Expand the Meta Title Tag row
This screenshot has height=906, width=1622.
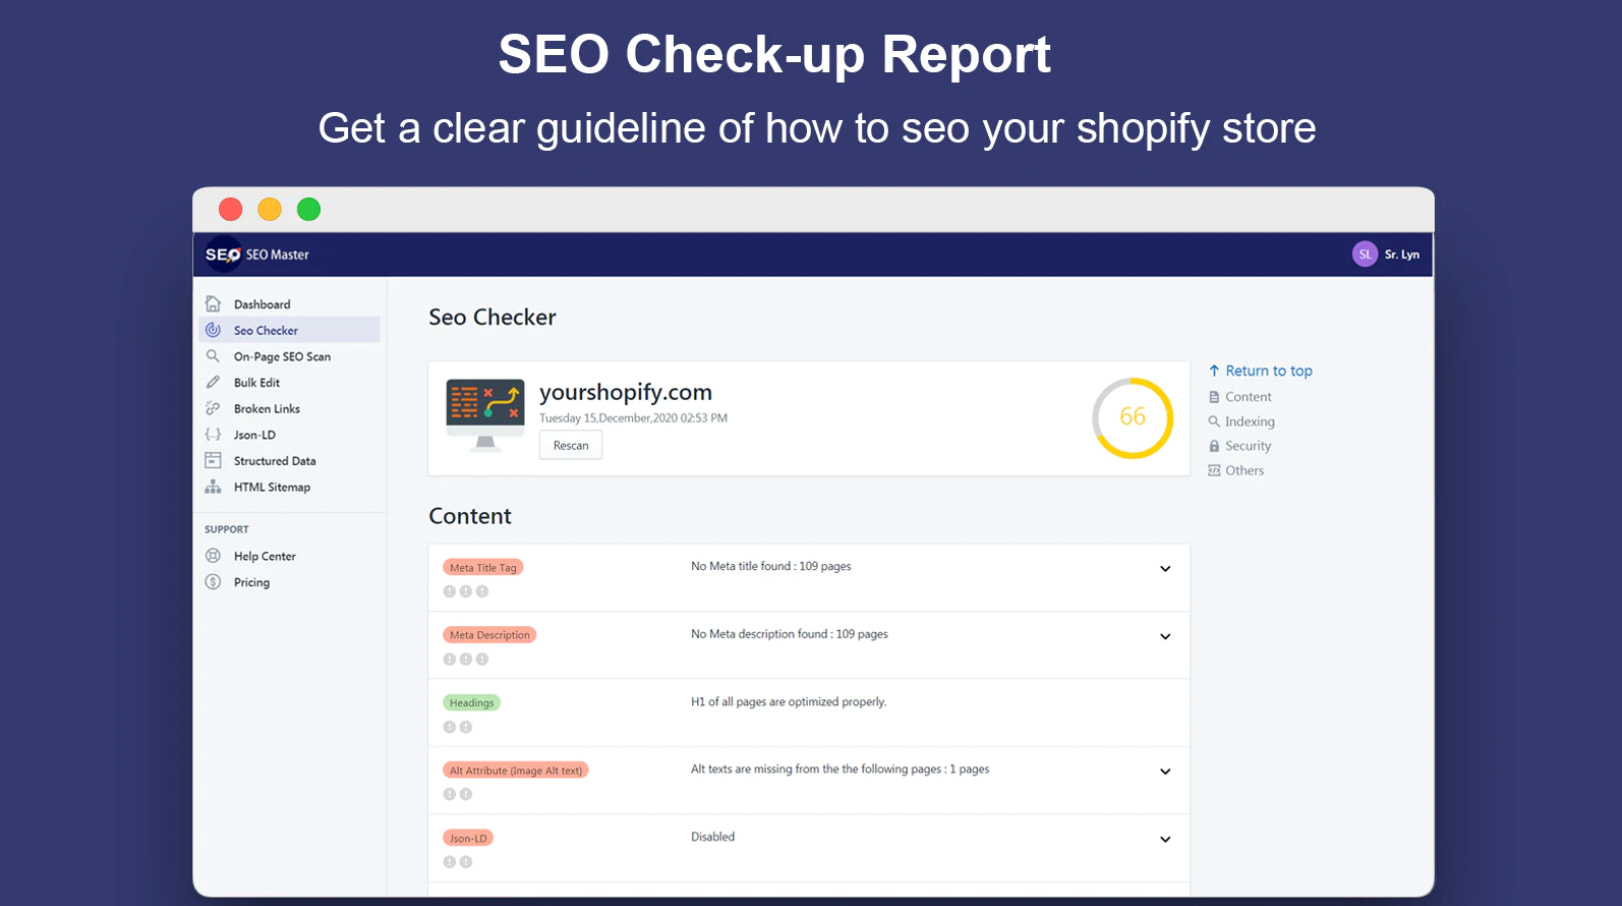[1165, 569]
